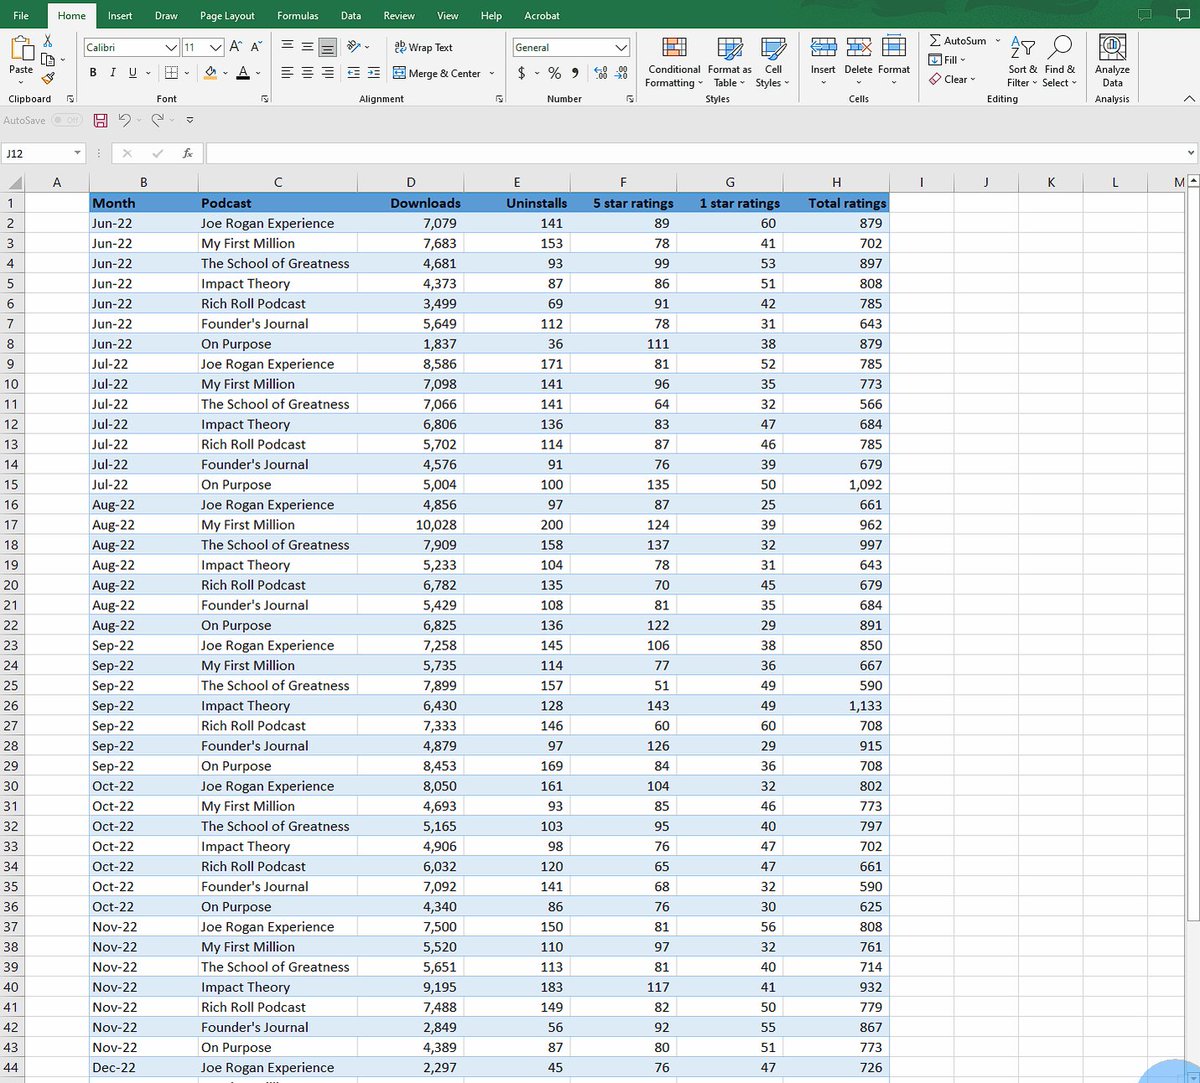Open the font name Calibri dropdown
This screenshot has height=1083, width=1200.
[171, 47]
